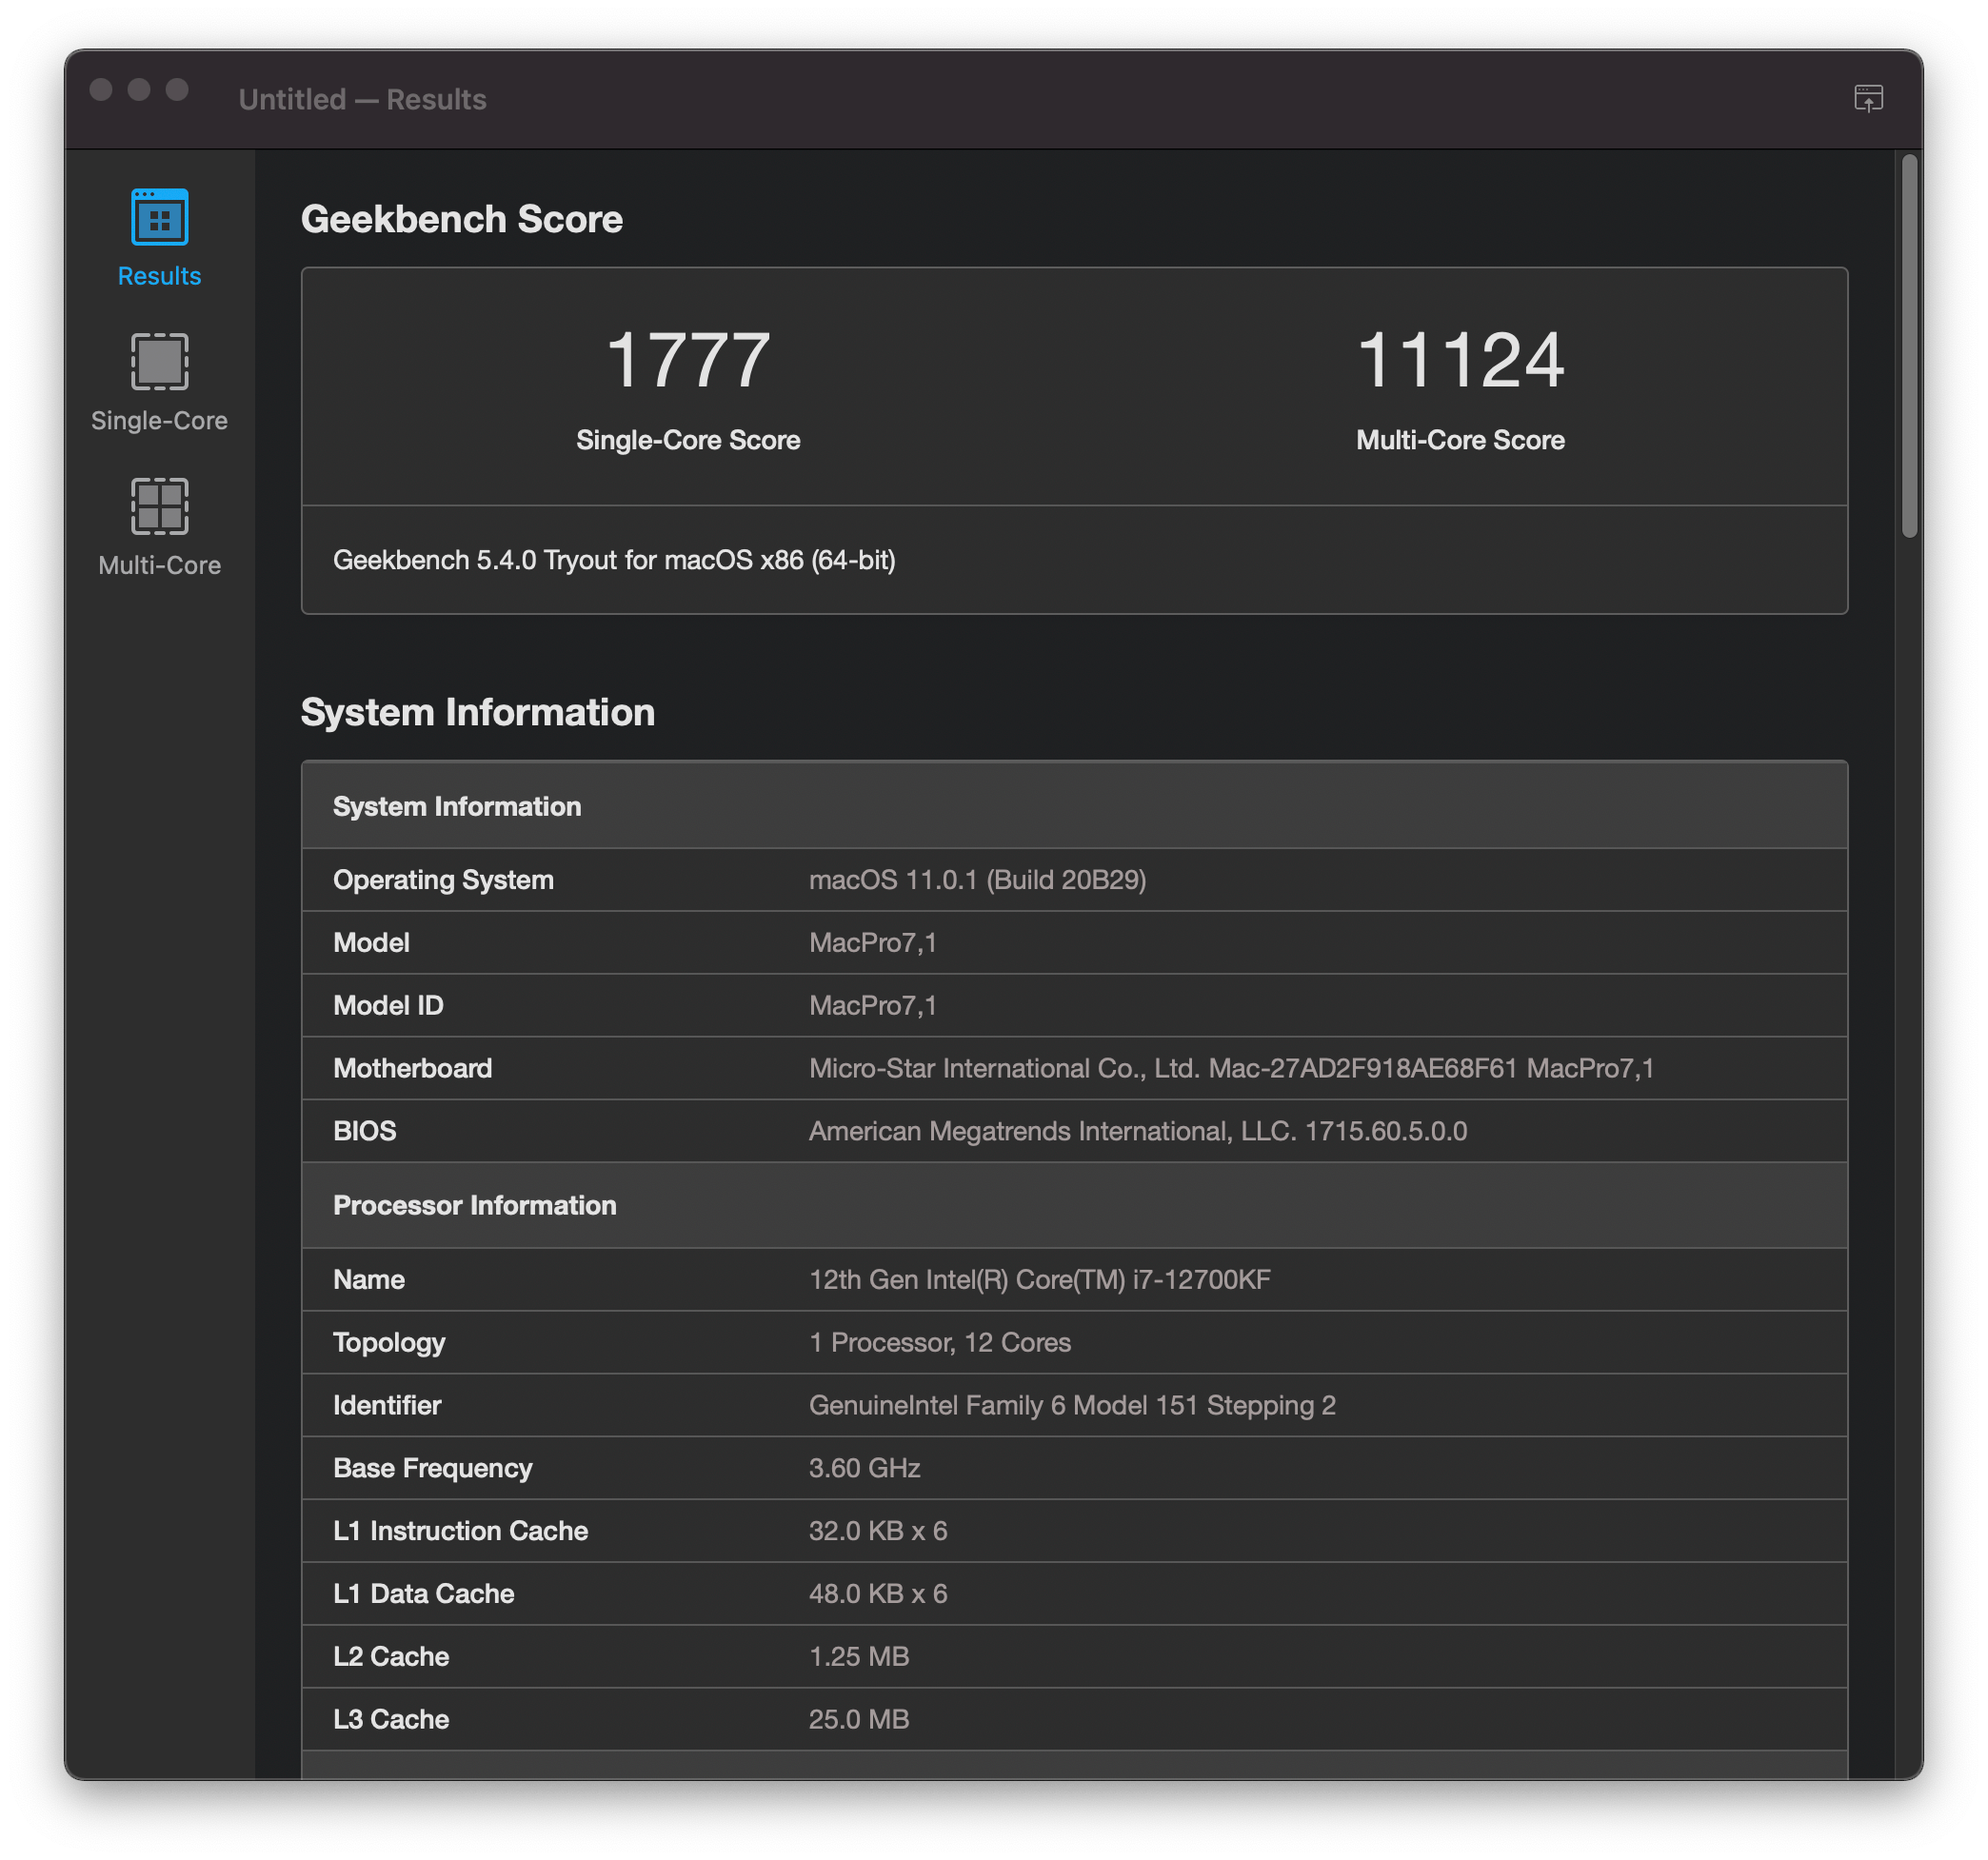Click the 1777 single-core score value
Viewport: 1988px width, 1860px height.
coord(688,360)
